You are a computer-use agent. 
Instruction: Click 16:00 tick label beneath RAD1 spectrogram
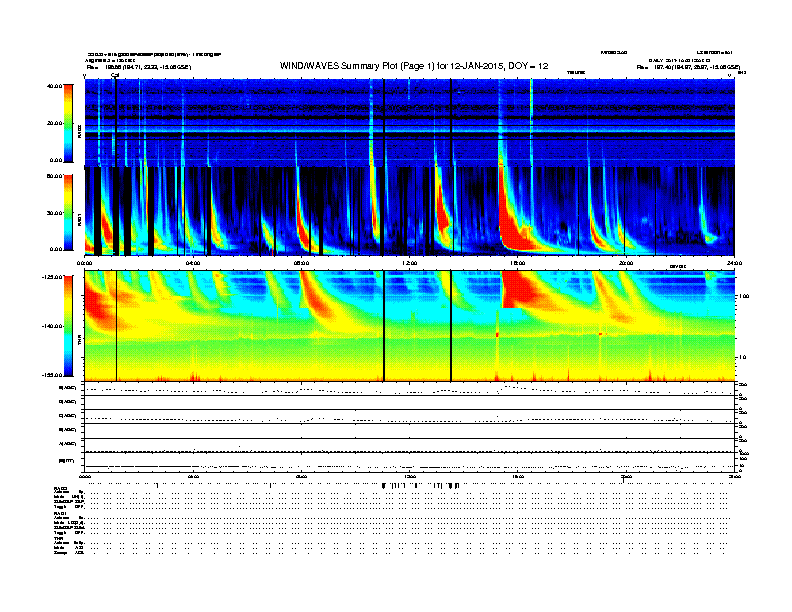click(518, 263)
